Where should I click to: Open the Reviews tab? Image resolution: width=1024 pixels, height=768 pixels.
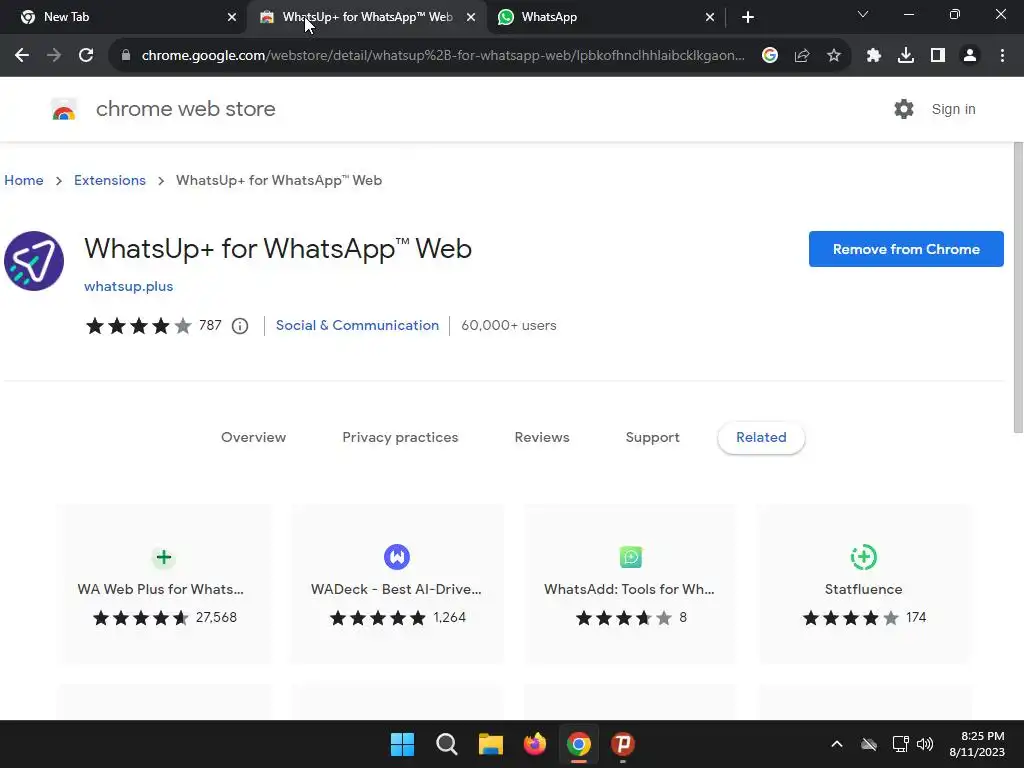pyautogui.click(x=542, y=438)
